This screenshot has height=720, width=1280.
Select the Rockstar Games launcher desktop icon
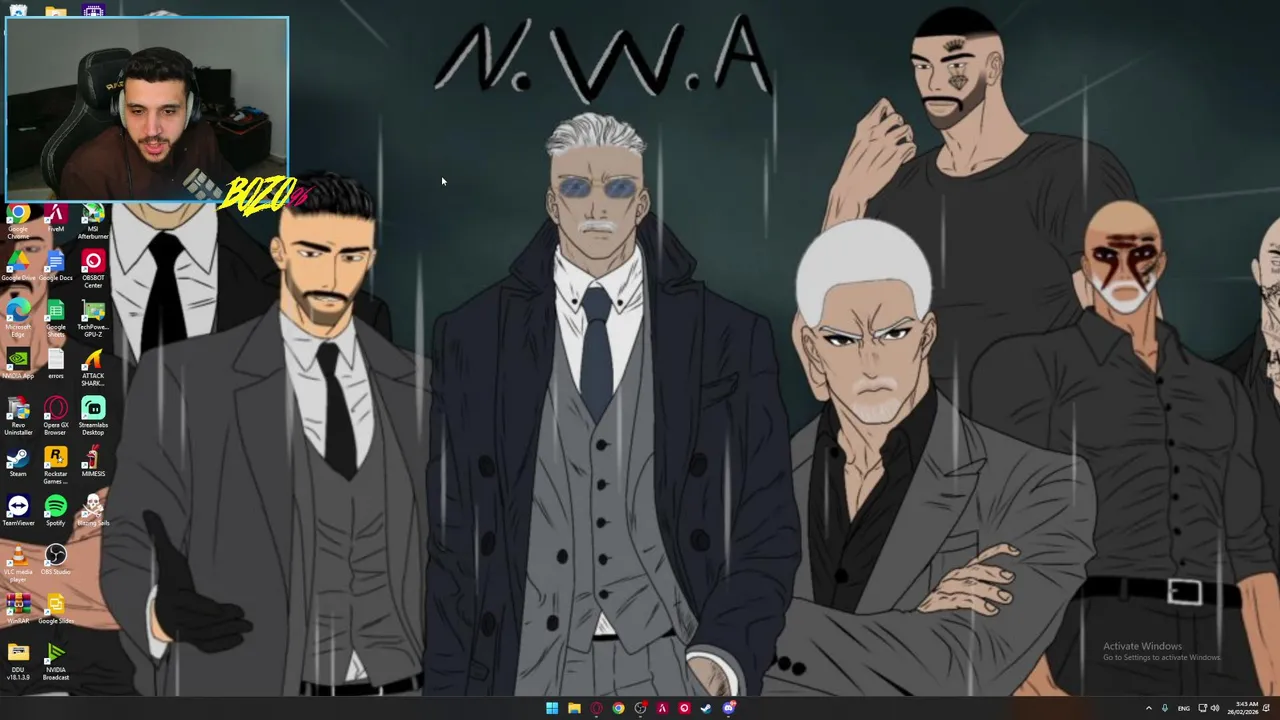coord(56,465)
